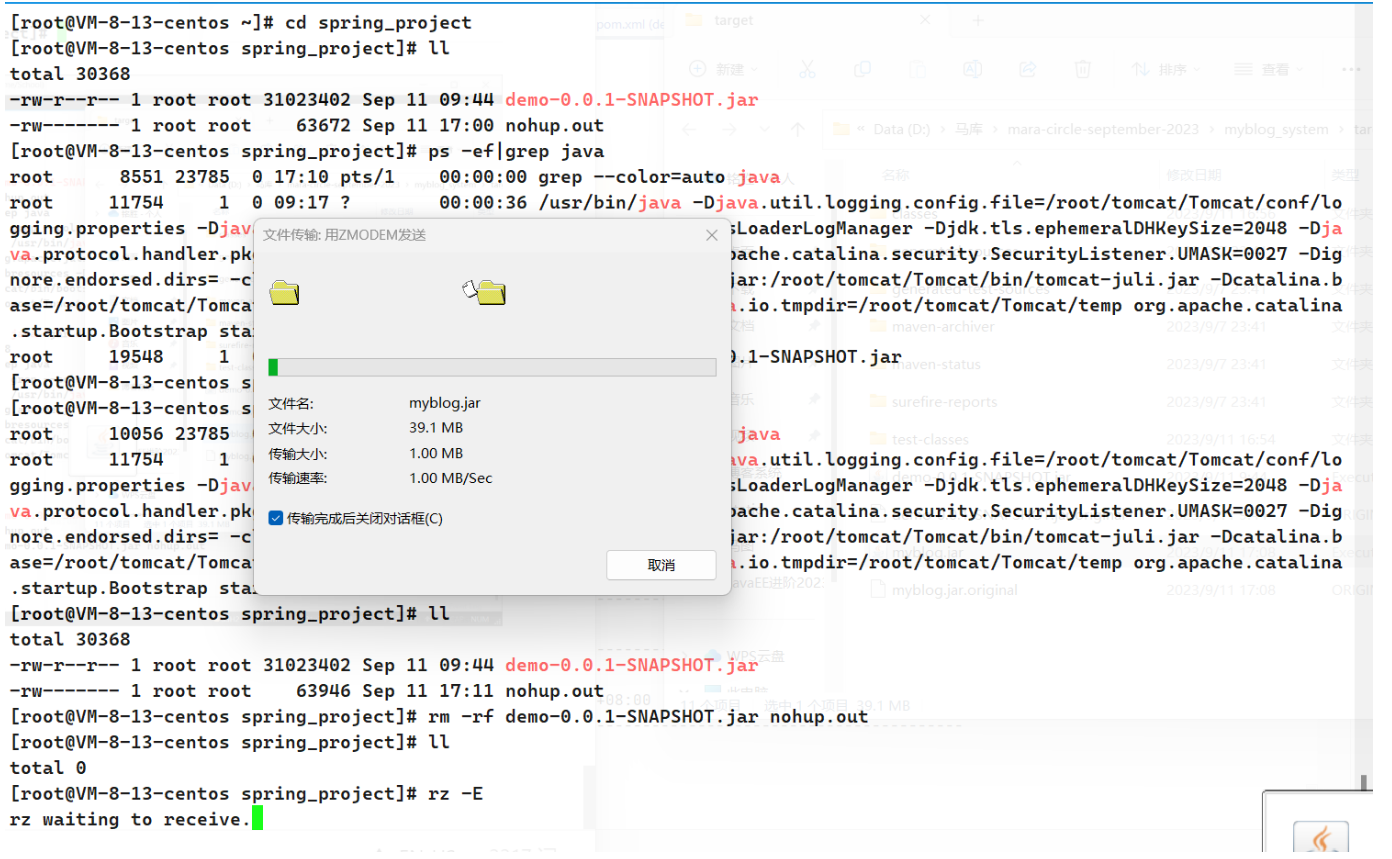The height and width of the screenshot is (859, 1392).
Task: Click the 'rz waiting to receive.' terminal line
Action: [x=130, y=820]
